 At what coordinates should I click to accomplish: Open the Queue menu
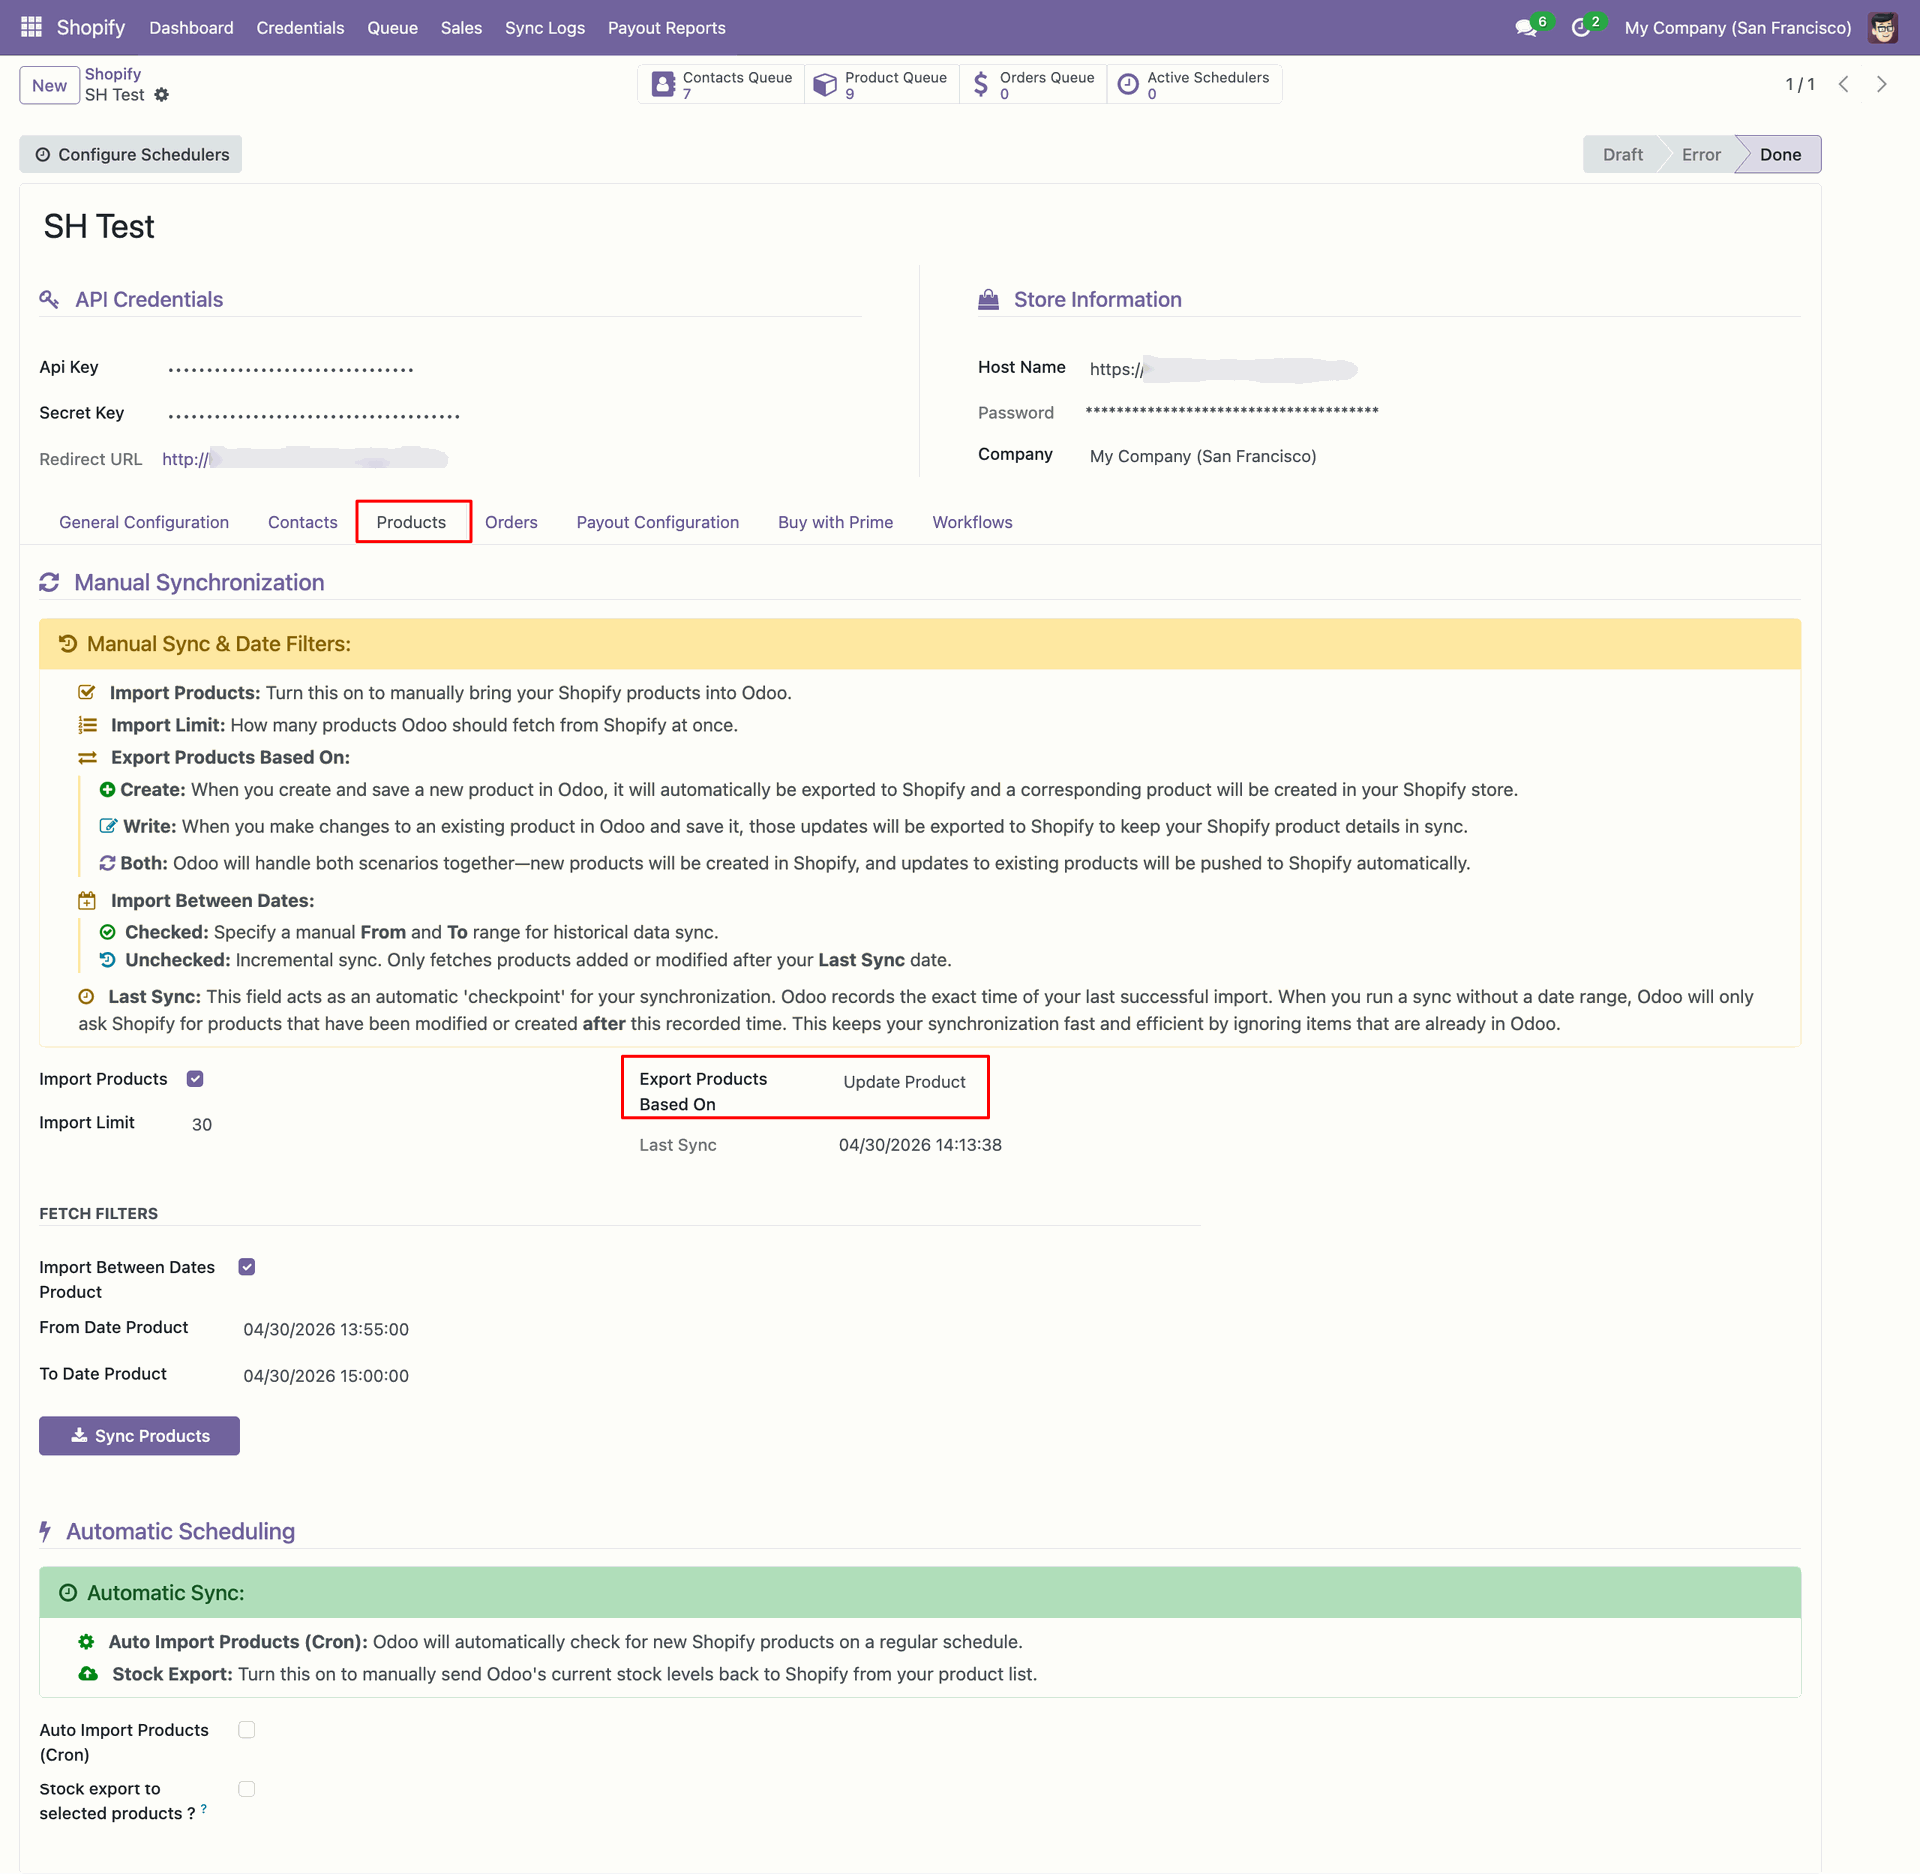[x=392, y=28]
